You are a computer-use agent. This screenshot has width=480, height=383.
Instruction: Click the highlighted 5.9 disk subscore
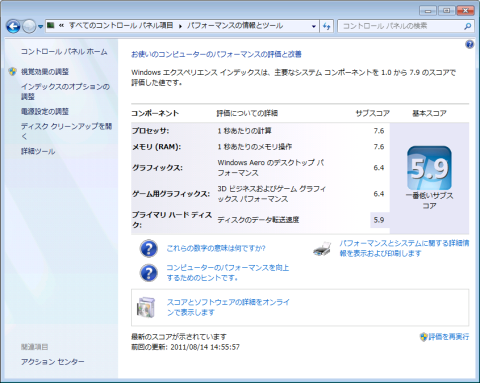(379, 220)
